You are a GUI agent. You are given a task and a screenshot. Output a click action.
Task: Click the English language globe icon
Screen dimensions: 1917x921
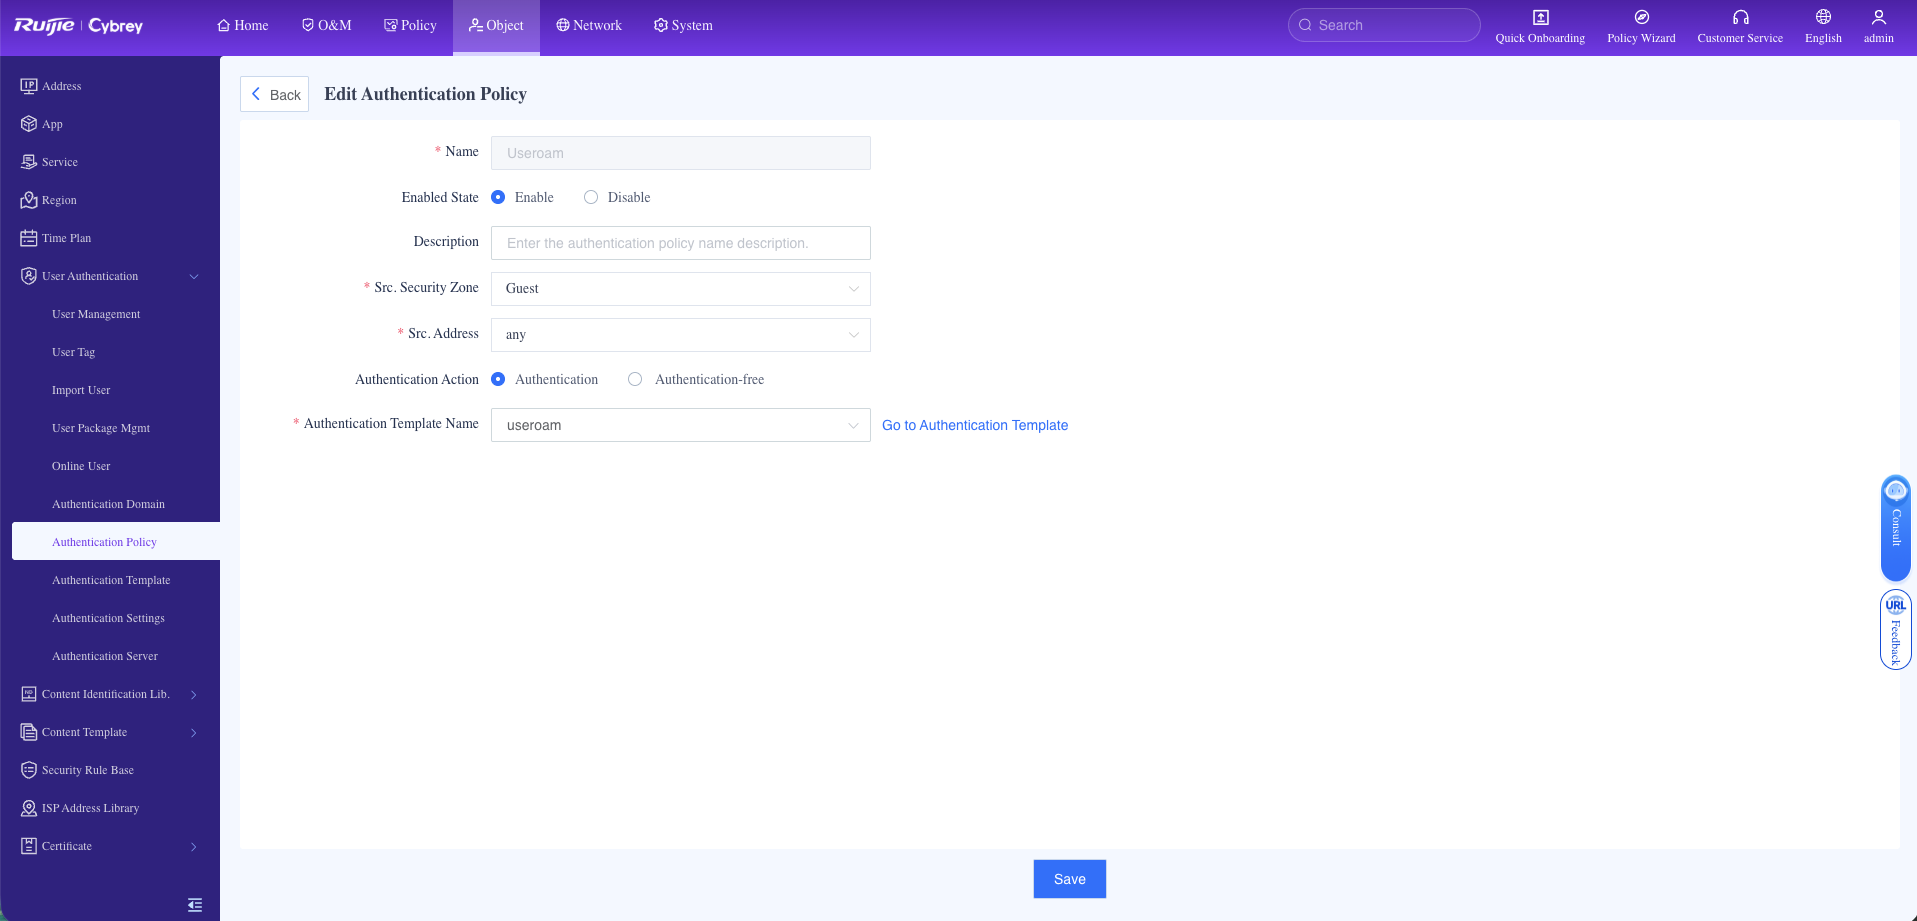1823,17
